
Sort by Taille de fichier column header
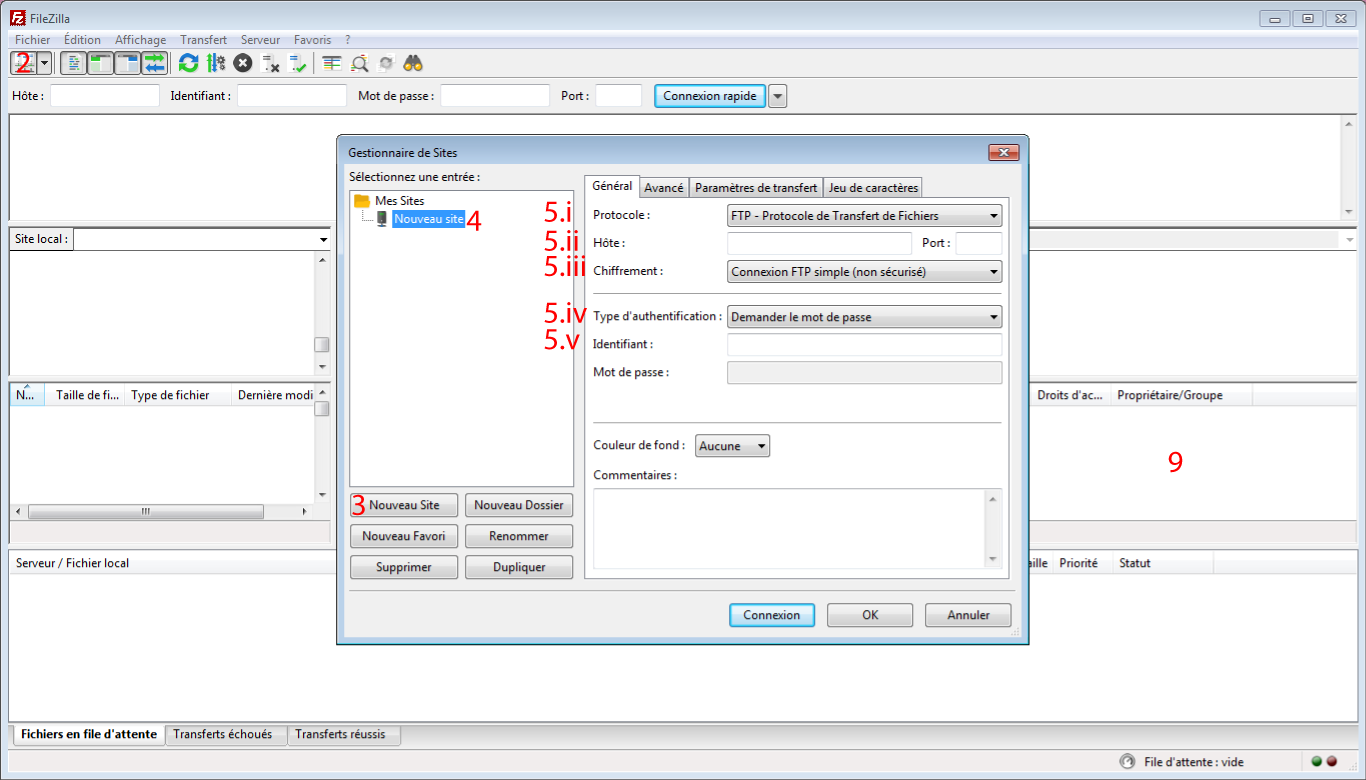coord(86,395)
